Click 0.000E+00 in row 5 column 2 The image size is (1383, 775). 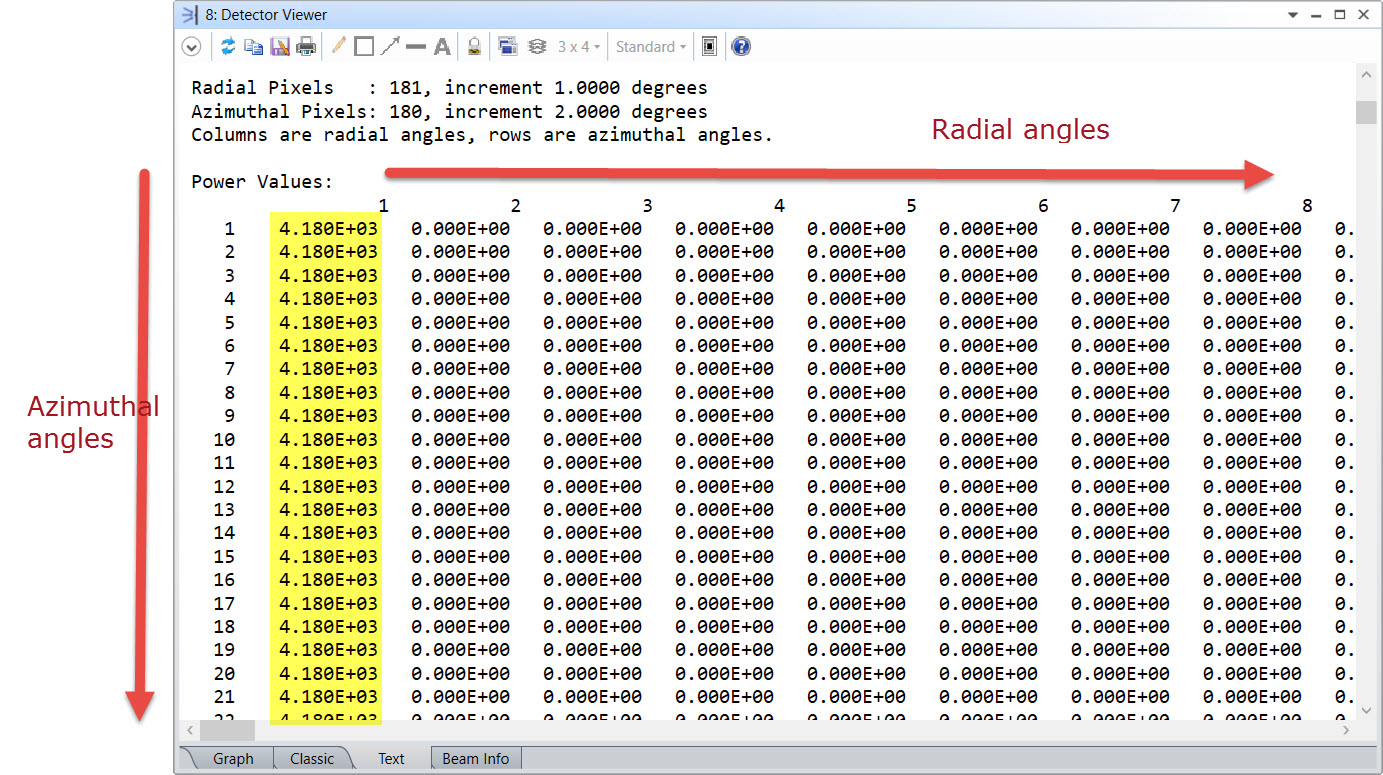[x=460, y=322]
